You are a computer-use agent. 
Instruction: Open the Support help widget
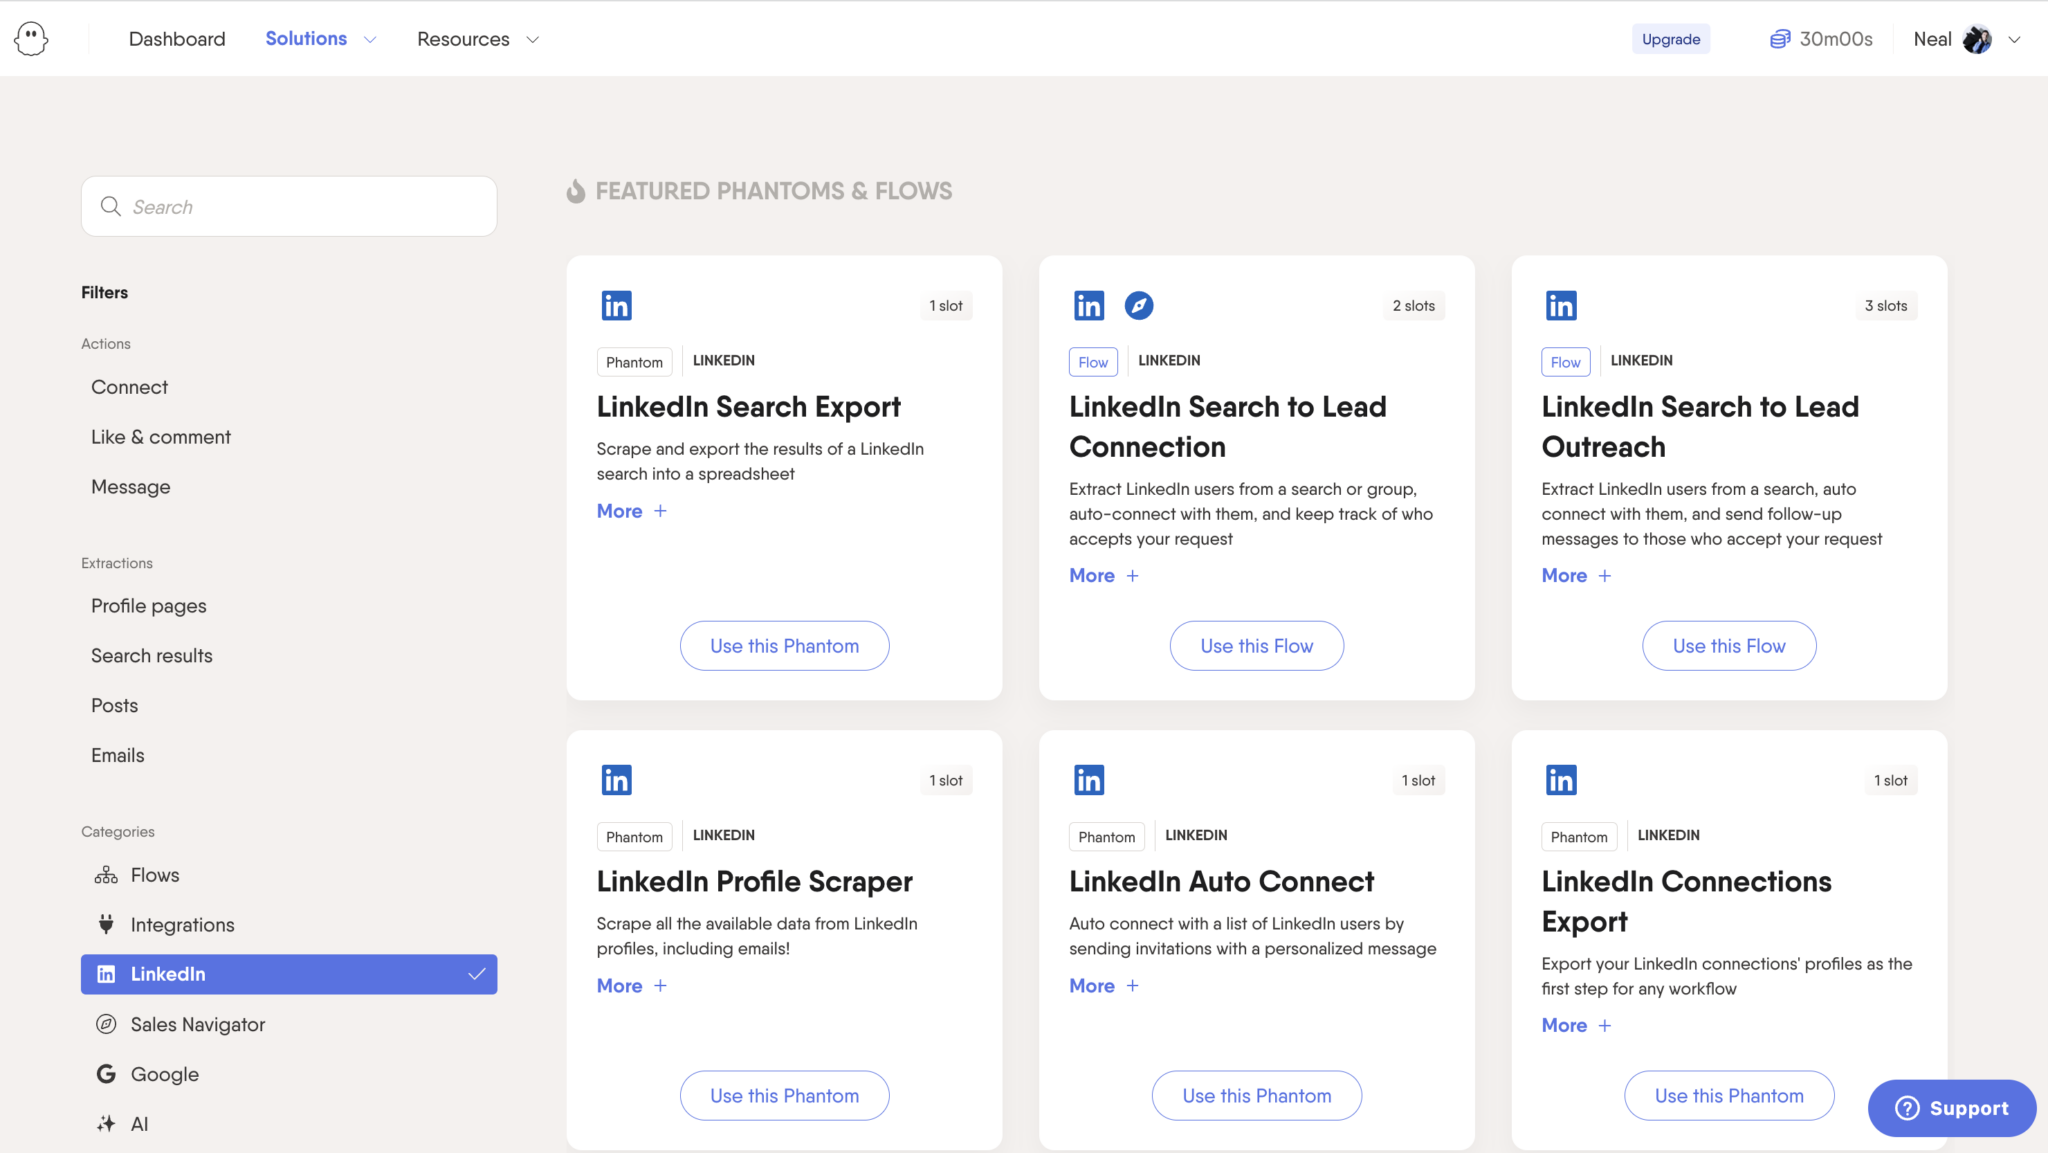click(x=1952, y=1108)
